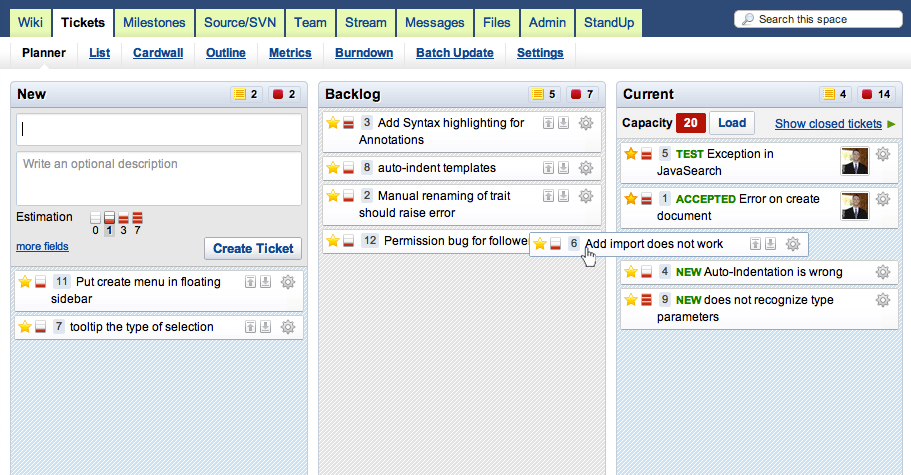
Task: Click assignee avatar on TEST Exception ticket
Action: click(855, 161)
